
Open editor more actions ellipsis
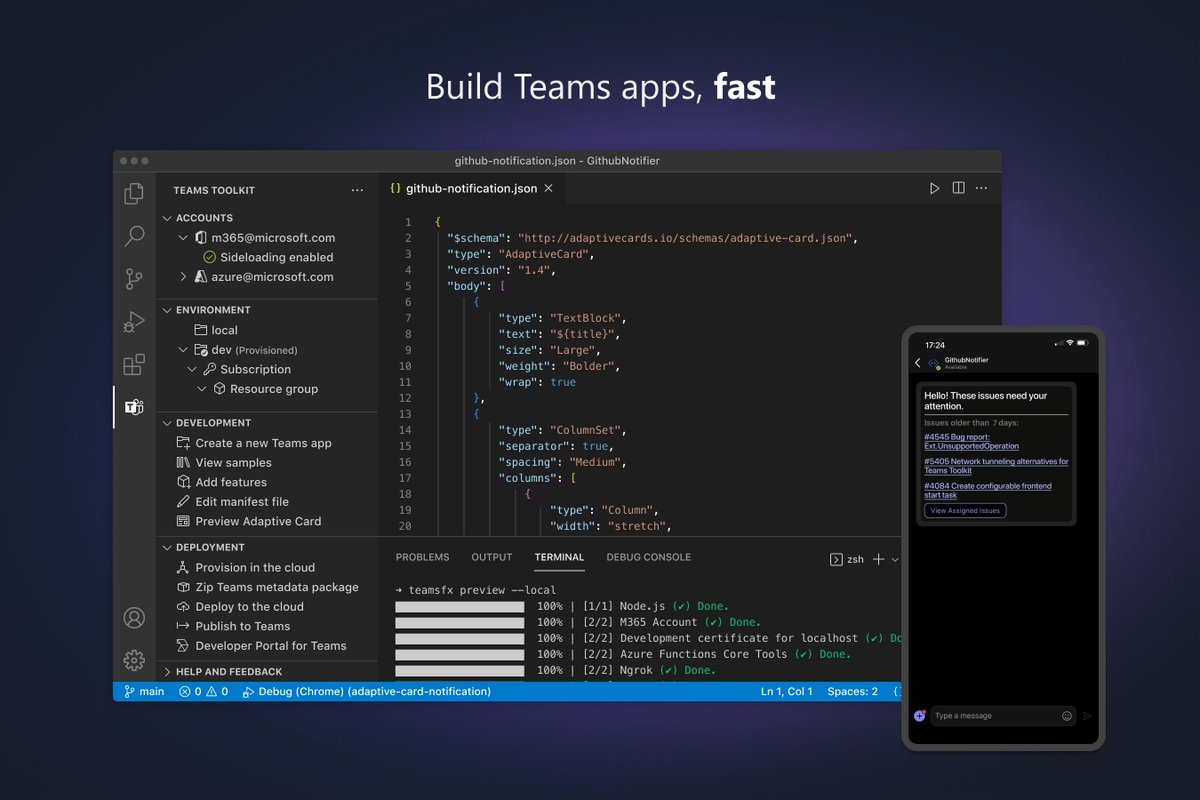(981, 188)
